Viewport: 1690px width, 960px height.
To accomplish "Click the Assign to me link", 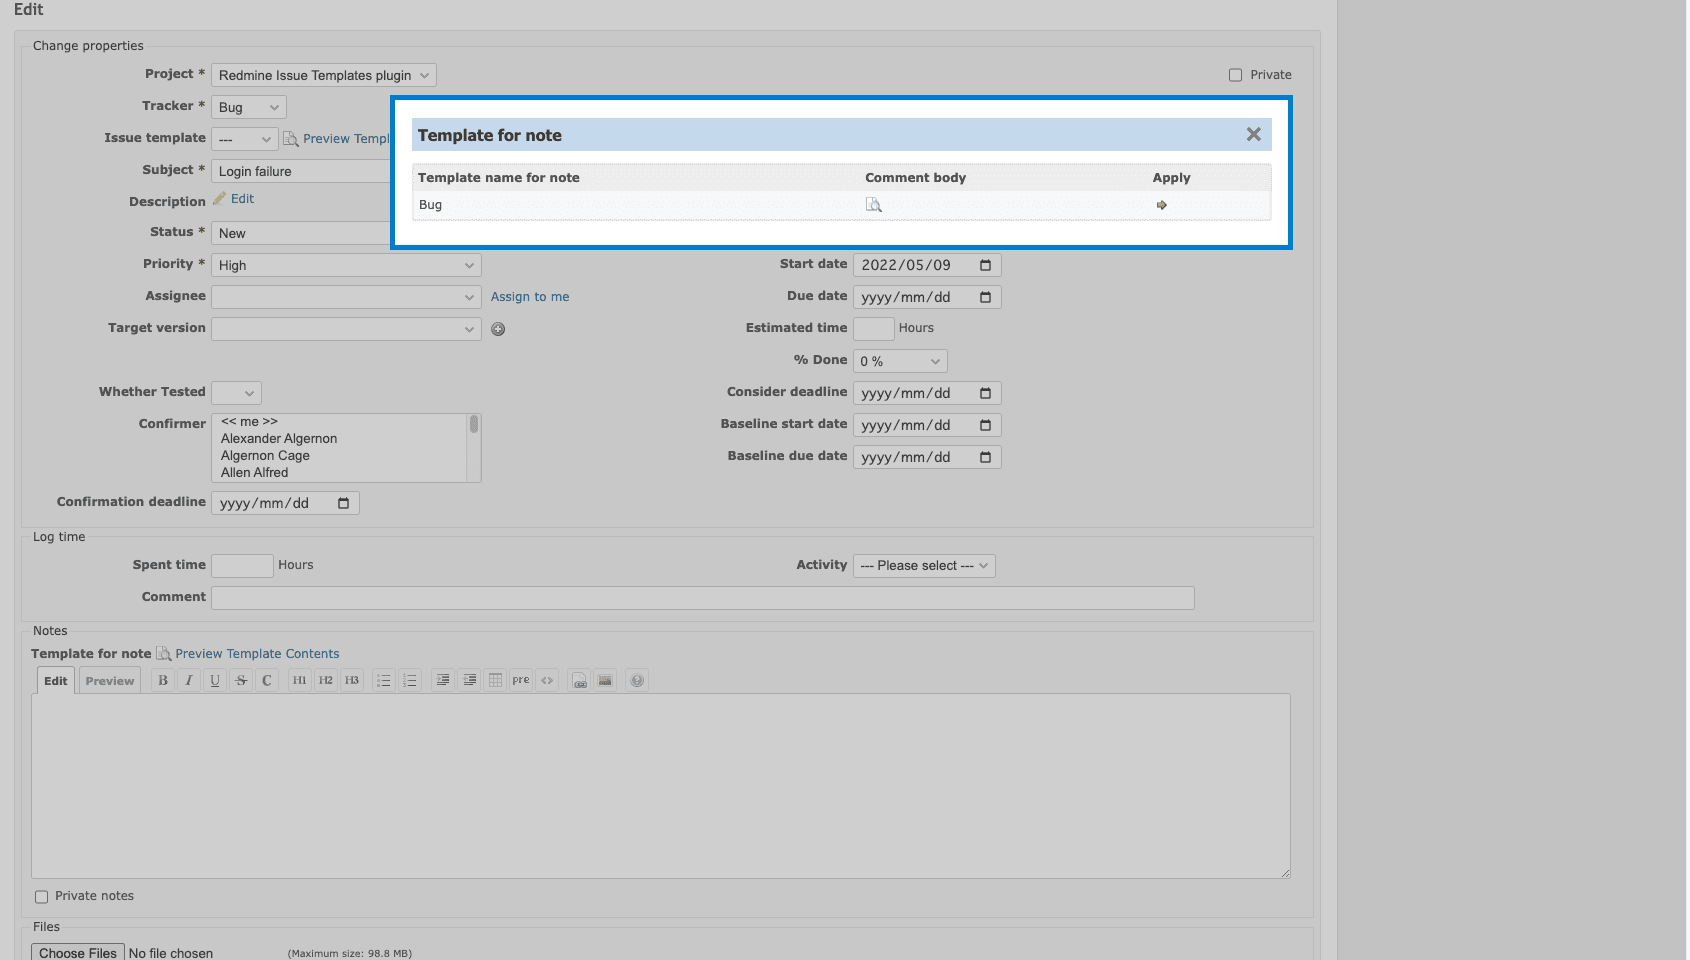I will 530,297.
